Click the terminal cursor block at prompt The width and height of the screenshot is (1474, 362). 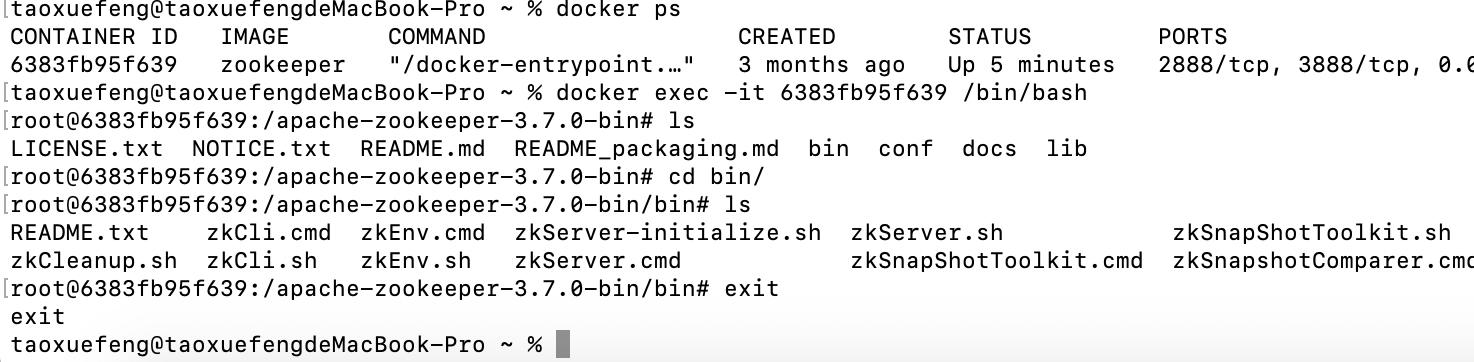tap(562, 345)
